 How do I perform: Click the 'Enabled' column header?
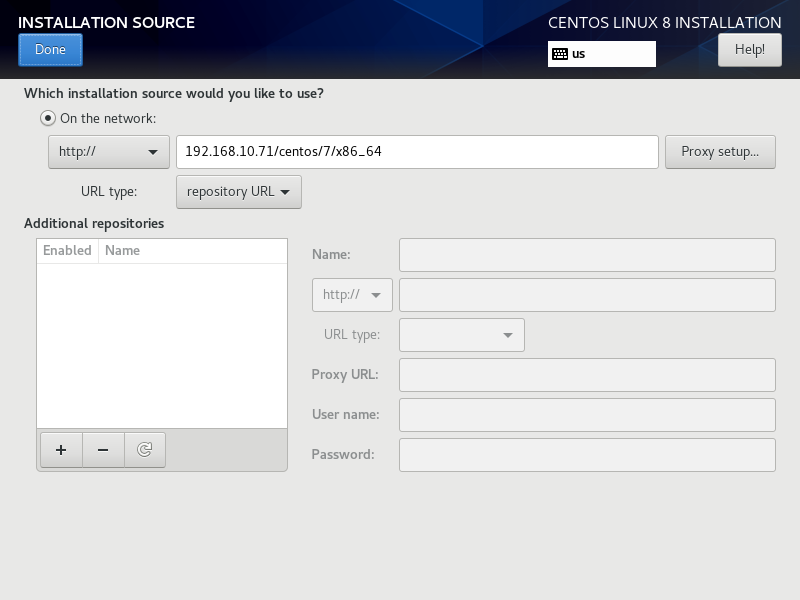tap(67, 251)
